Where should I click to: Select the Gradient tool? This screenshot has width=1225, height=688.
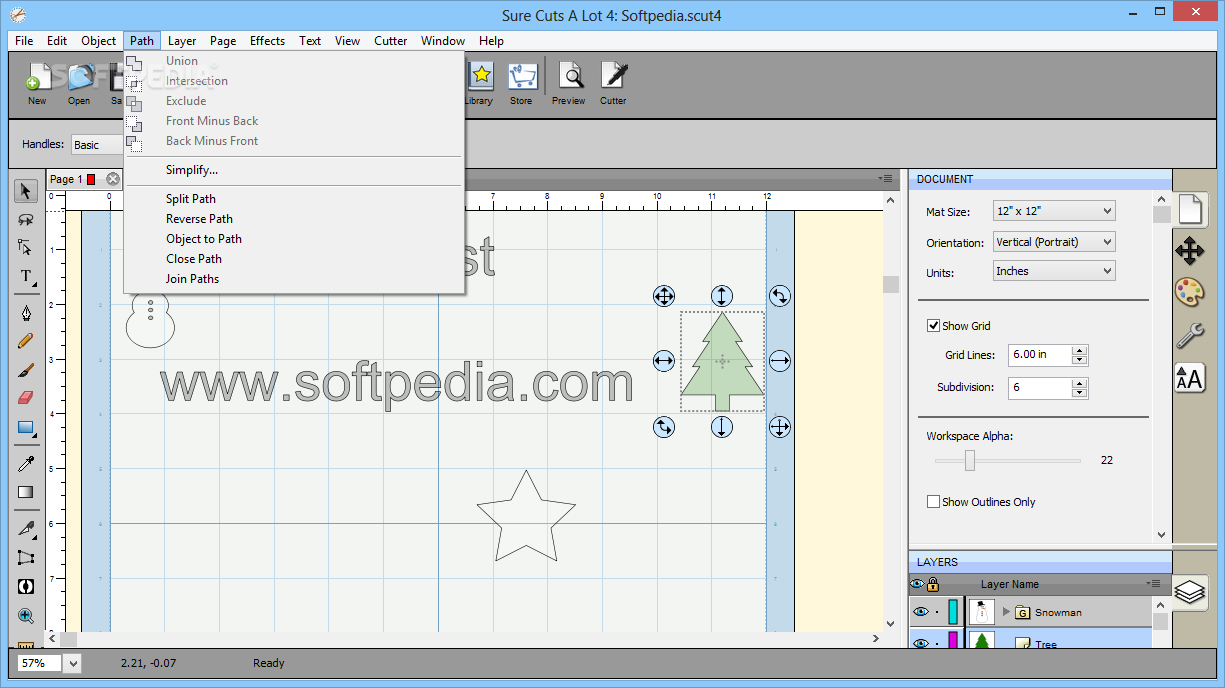click(x=26, y=492)
